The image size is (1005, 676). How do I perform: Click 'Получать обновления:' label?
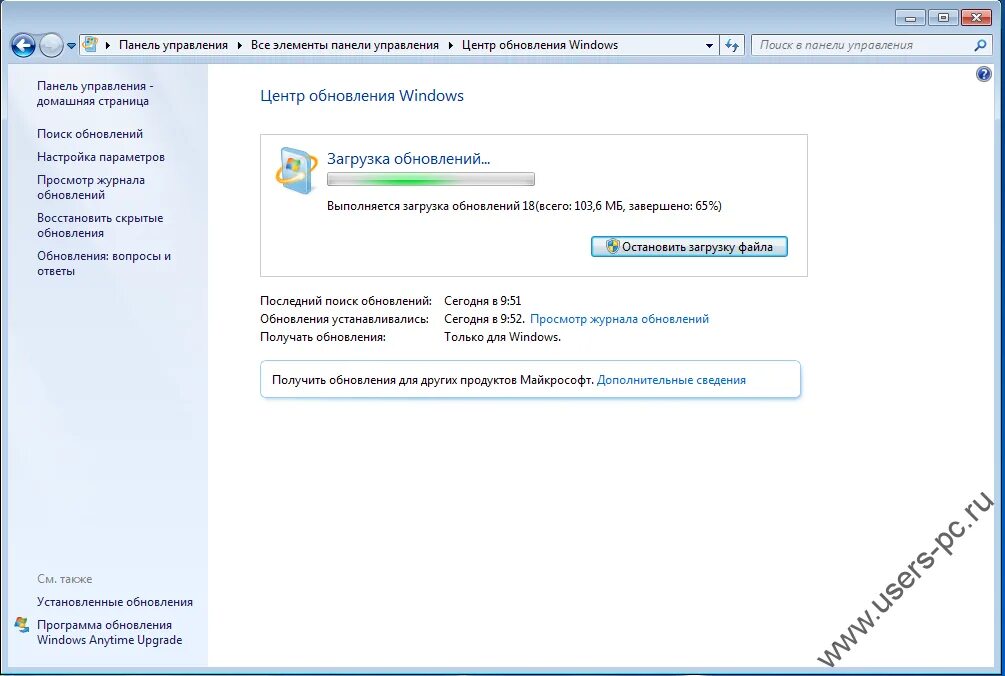point(322,336)
